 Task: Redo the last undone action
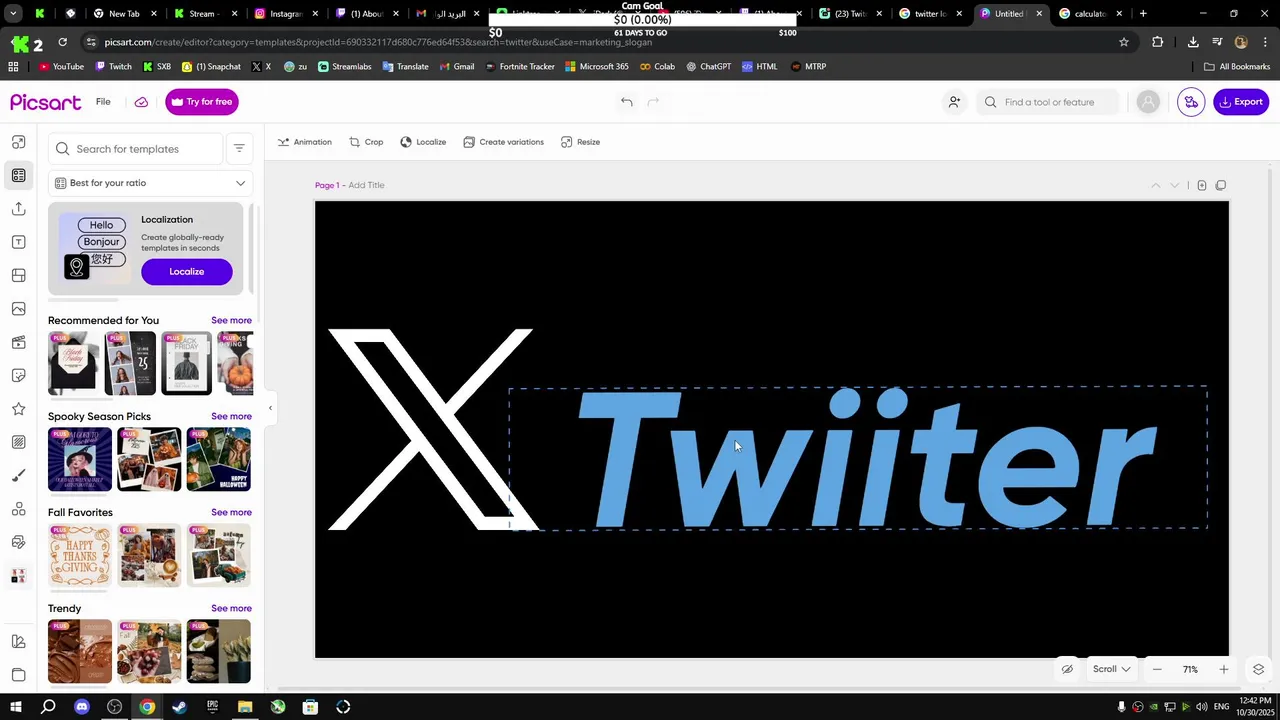(x=653, y=102)
